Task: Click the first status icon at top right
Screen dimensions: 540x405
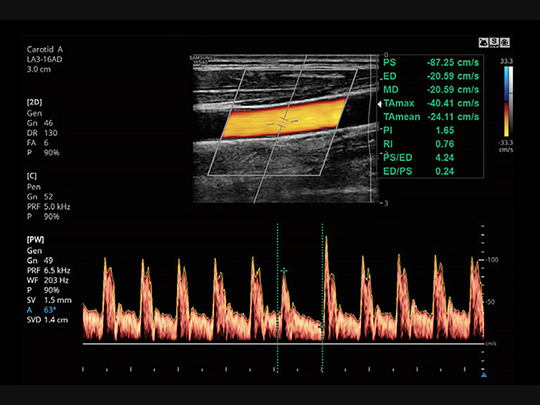Action: pos(484,43)
